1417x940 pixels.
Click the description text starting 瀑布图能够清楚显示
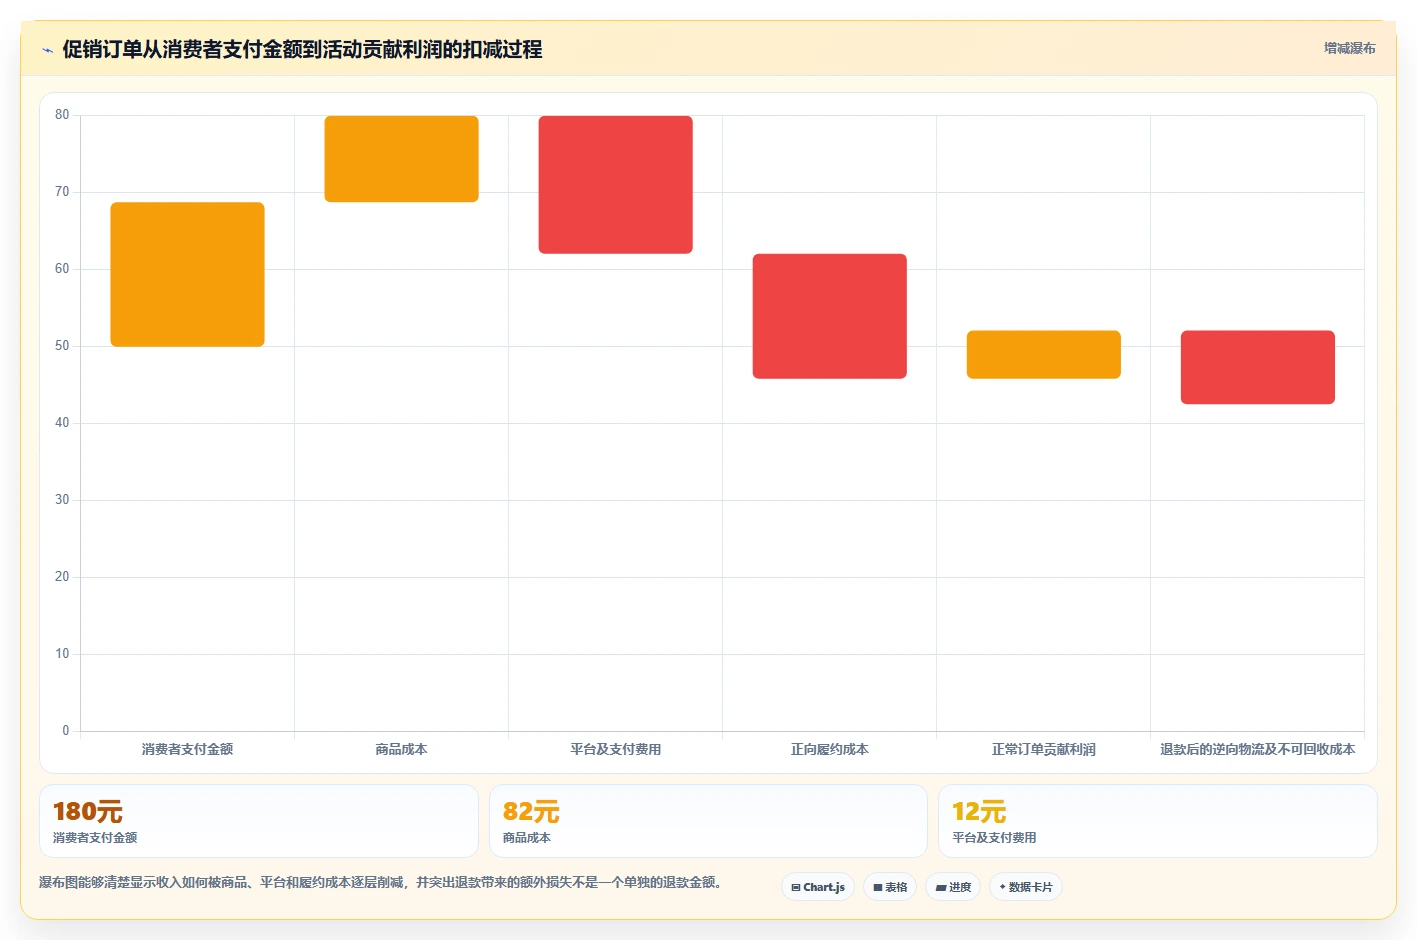click(380, 882)
